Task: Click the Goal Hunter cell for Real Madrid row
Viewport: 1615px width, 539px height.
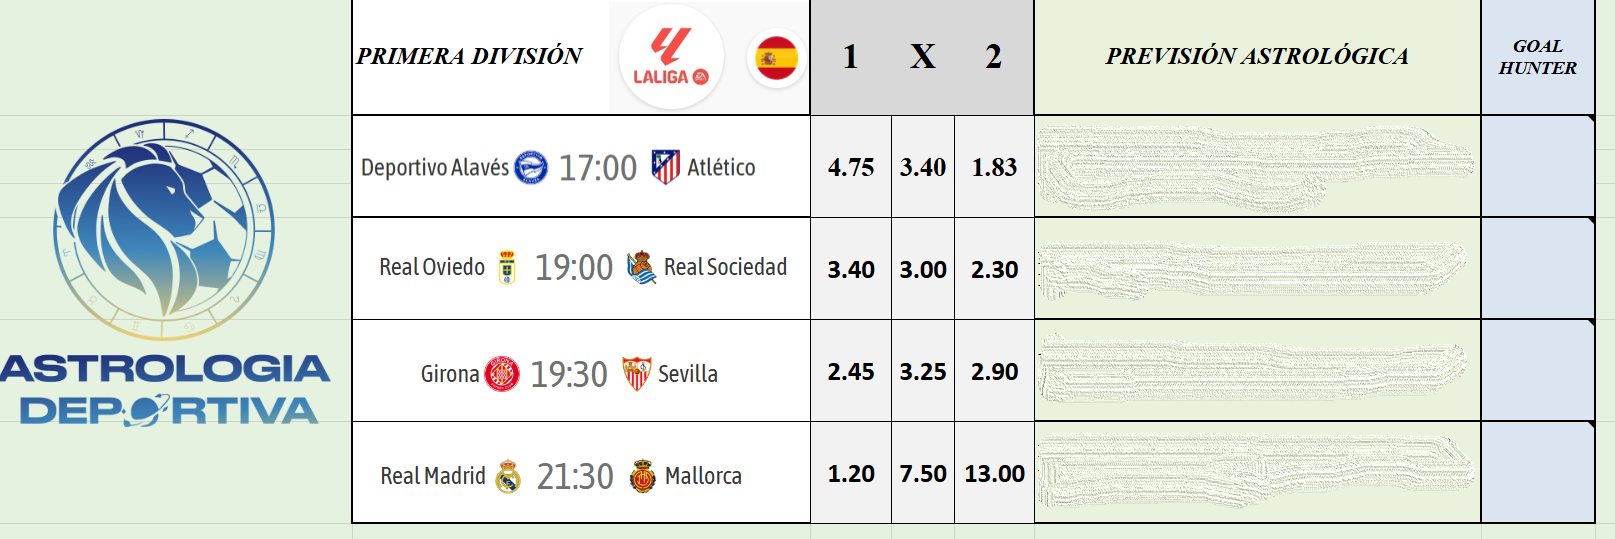Action: tap(1537, 472)
